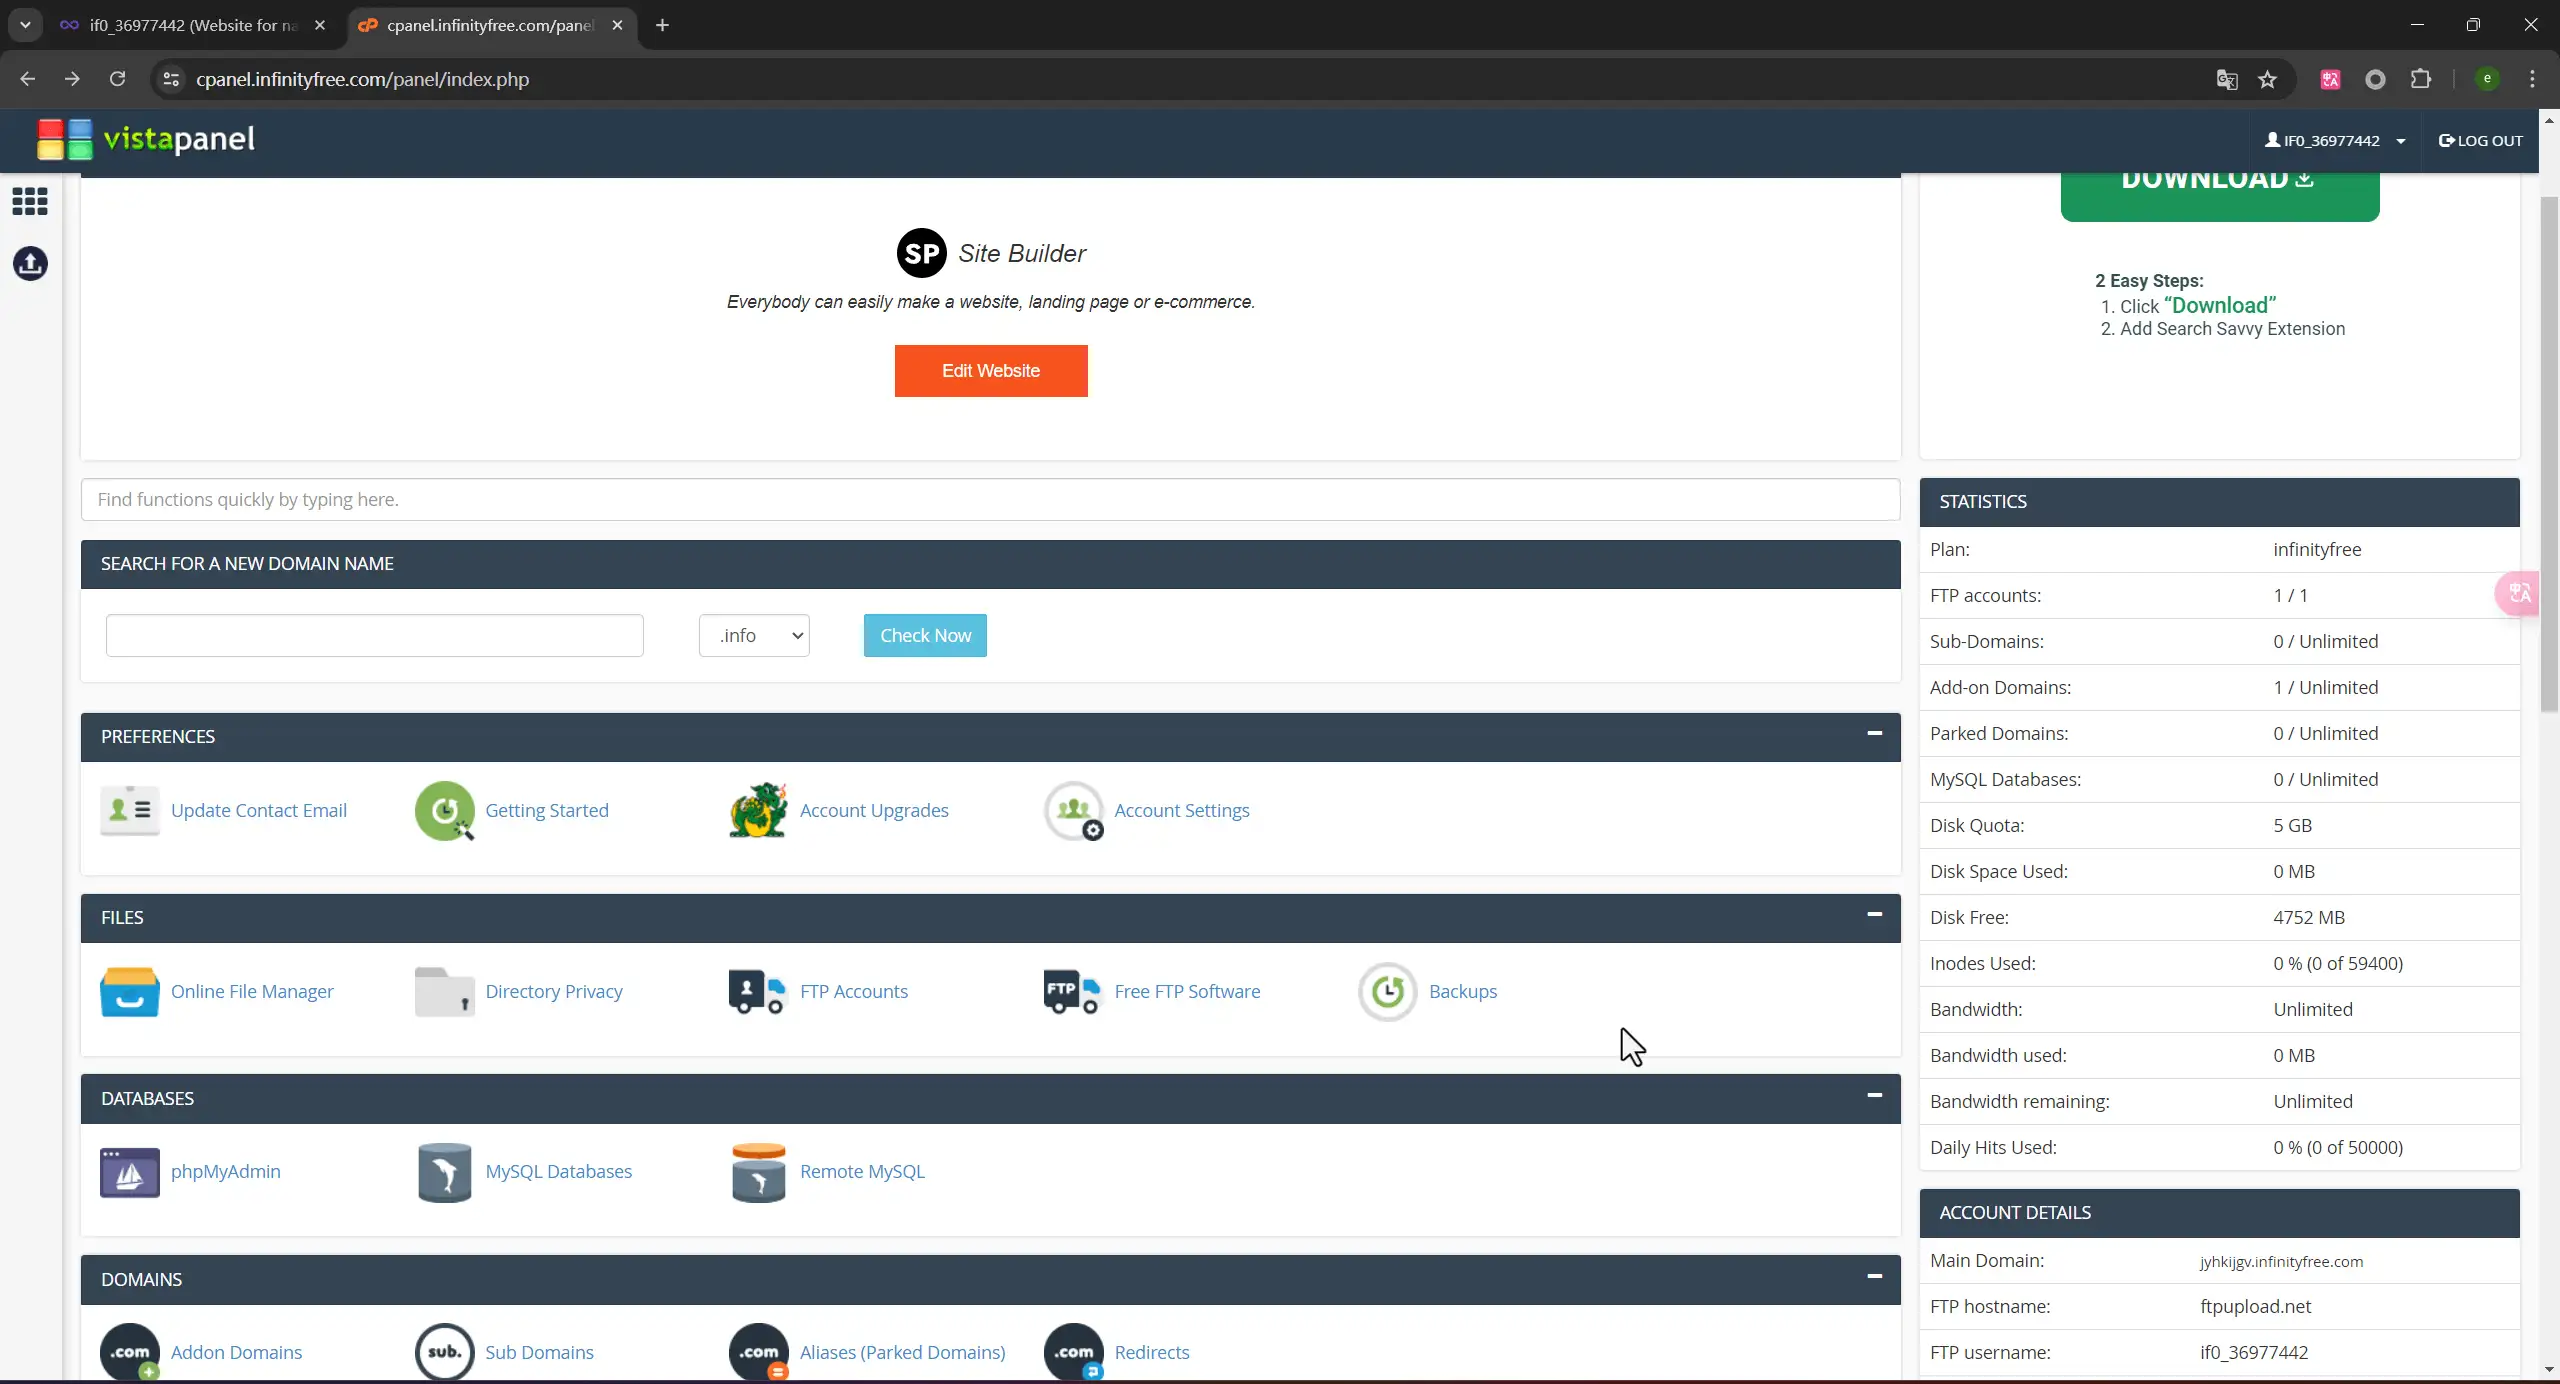Click the site info icon in address bar
This screenshot has height=1384, width=2560.
(171, 79)
